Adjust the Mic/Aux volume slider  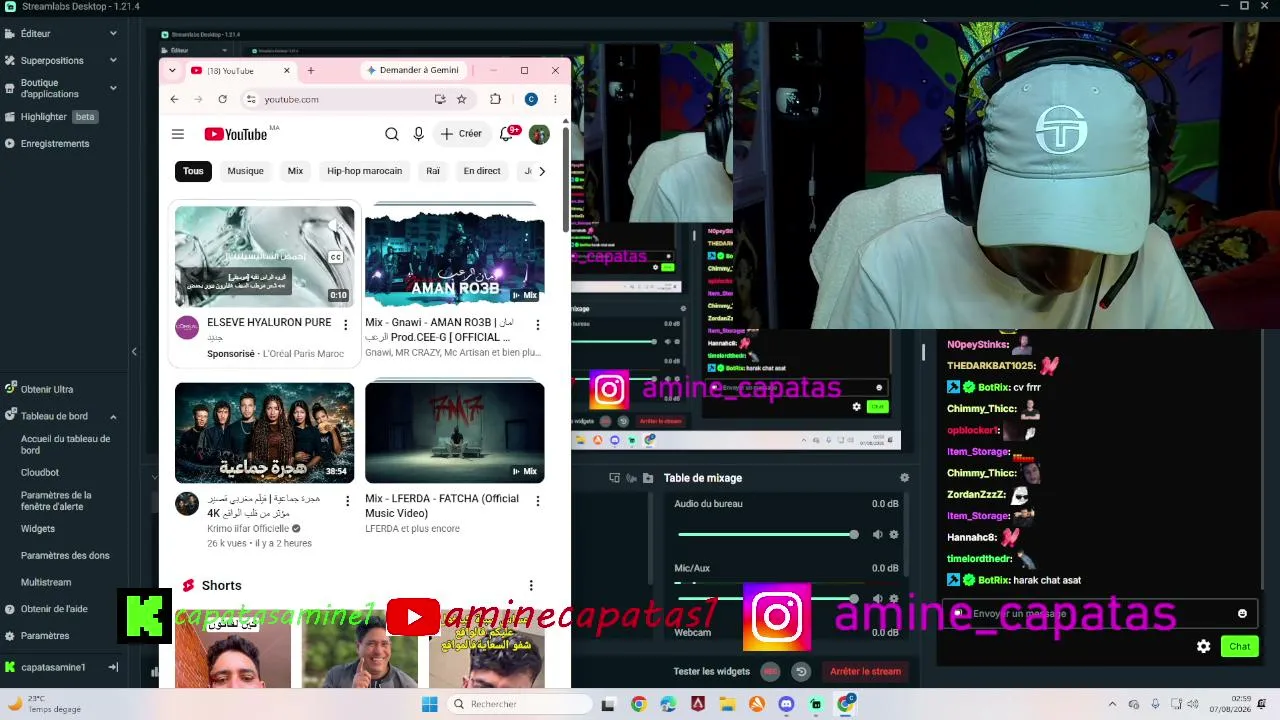coord(766,598)
